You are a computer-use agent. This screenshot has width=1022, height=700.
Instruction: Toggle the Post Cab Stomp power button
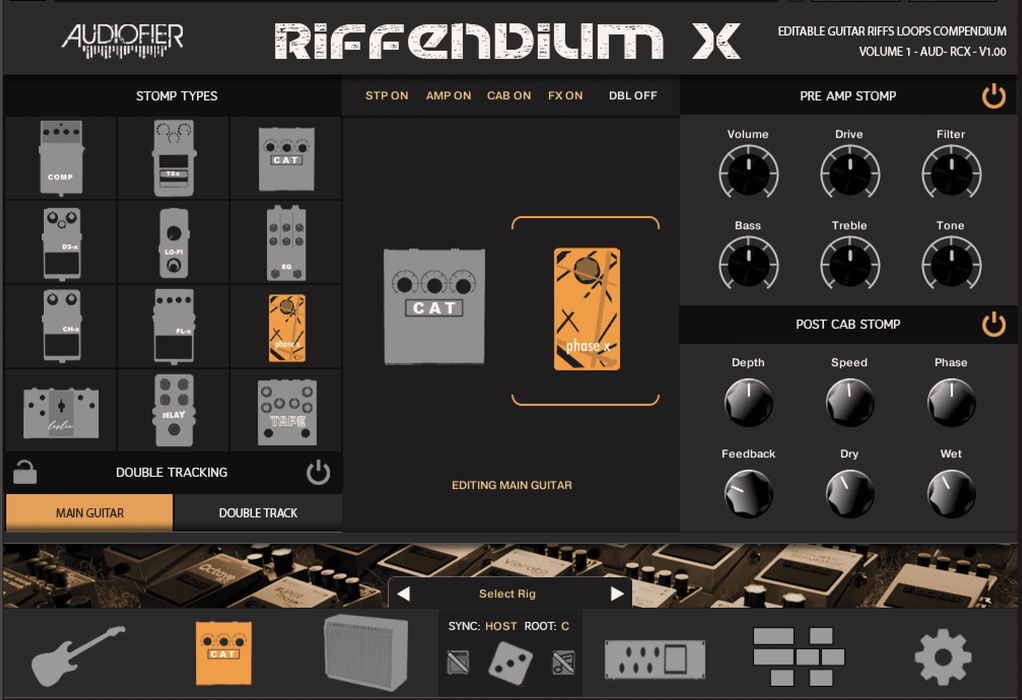993,324
